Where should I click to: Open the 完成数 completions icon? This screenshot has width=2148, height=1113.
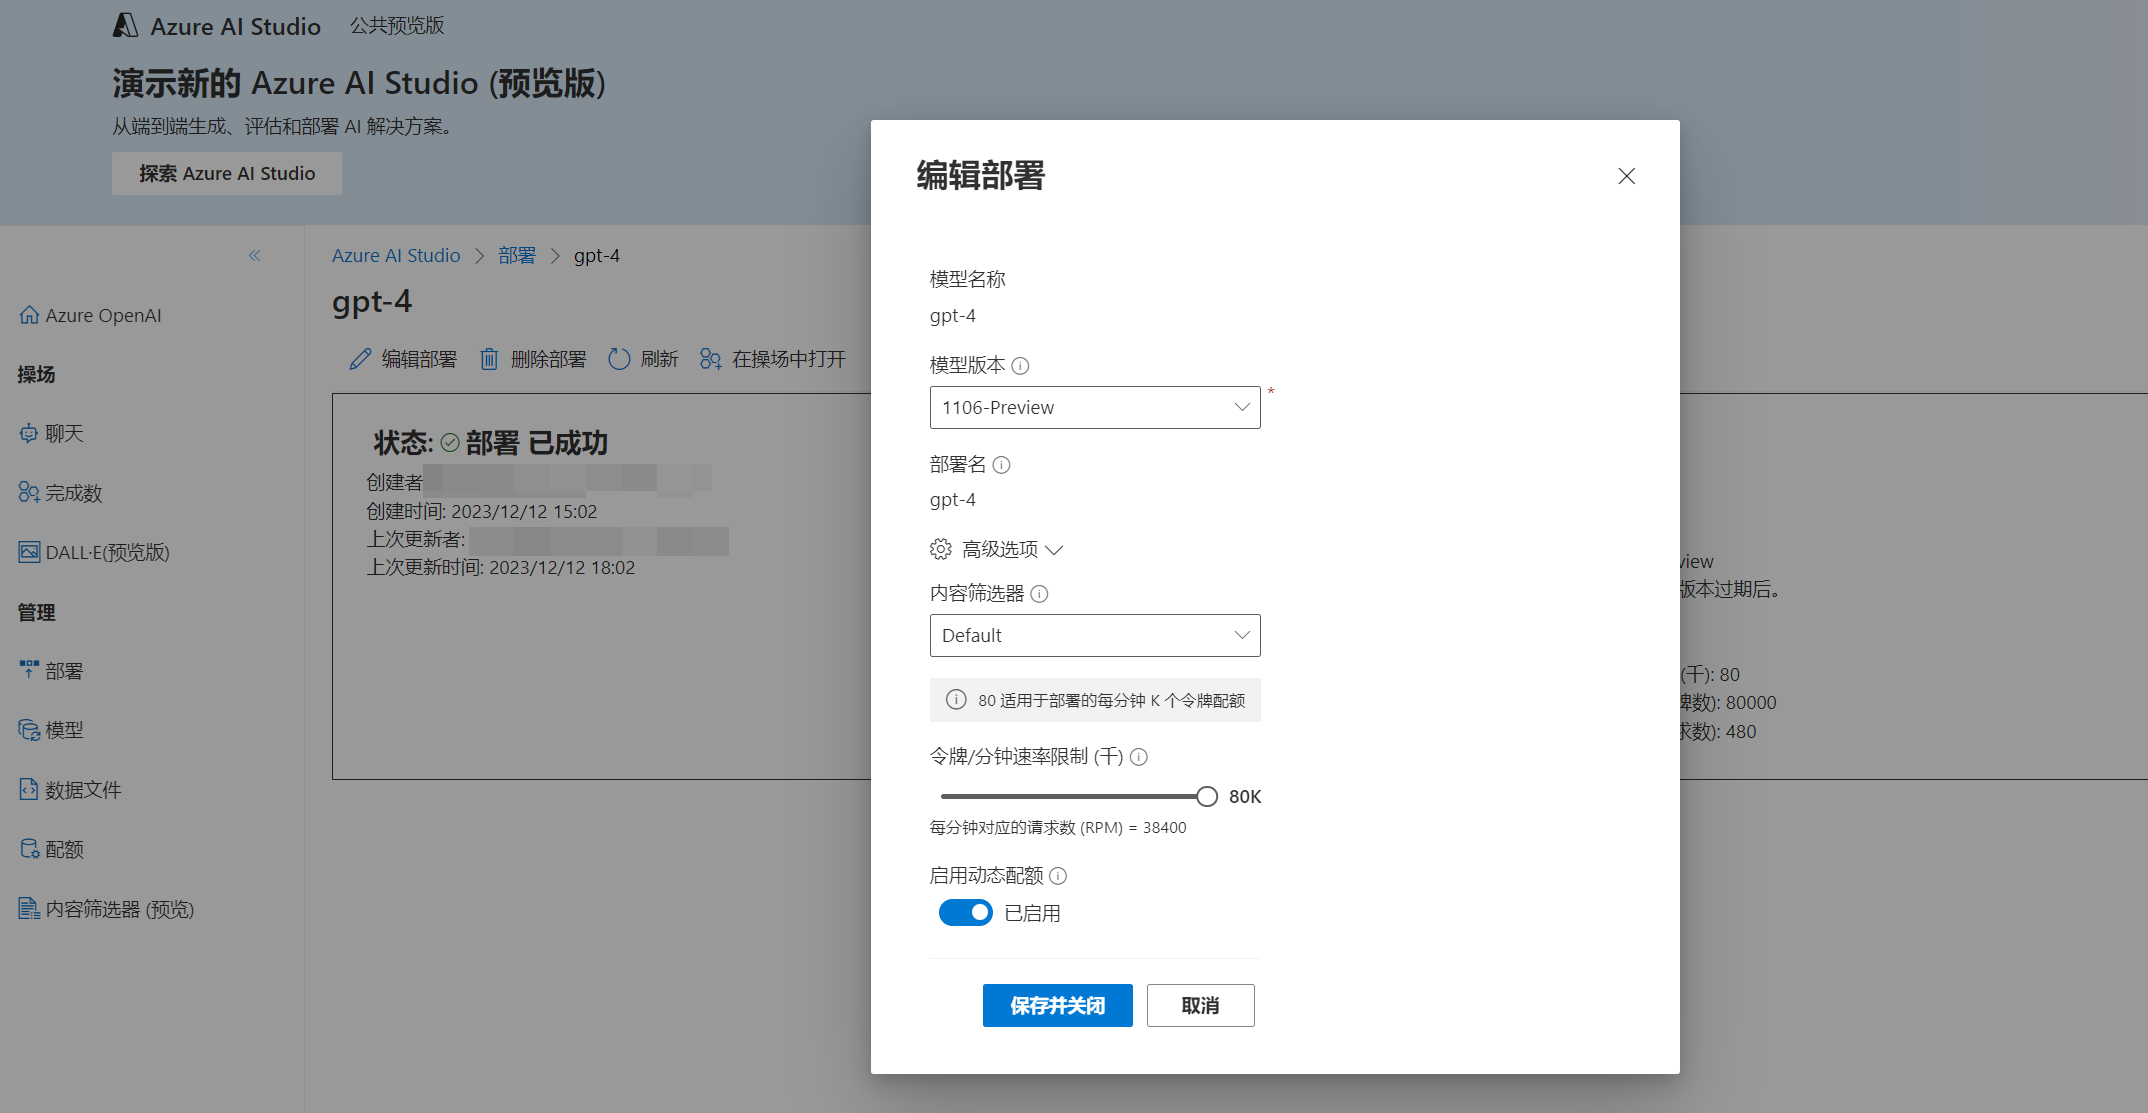(x=29, y=493)
